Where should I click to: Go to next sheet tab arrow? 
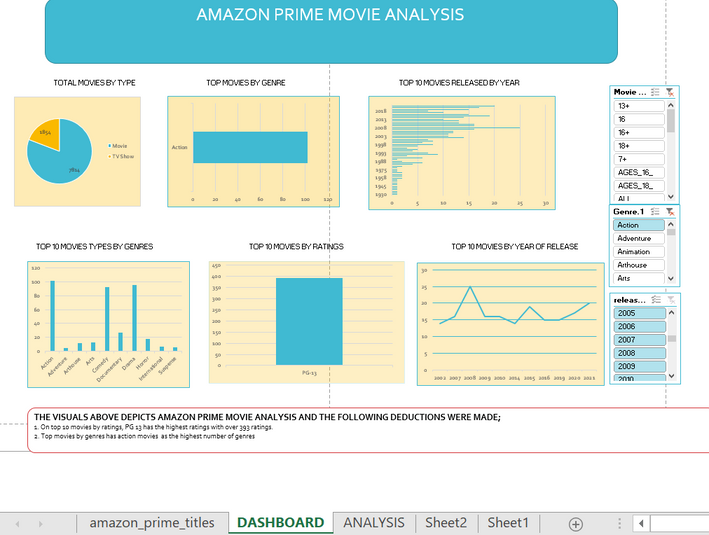[x=41, y=524]
